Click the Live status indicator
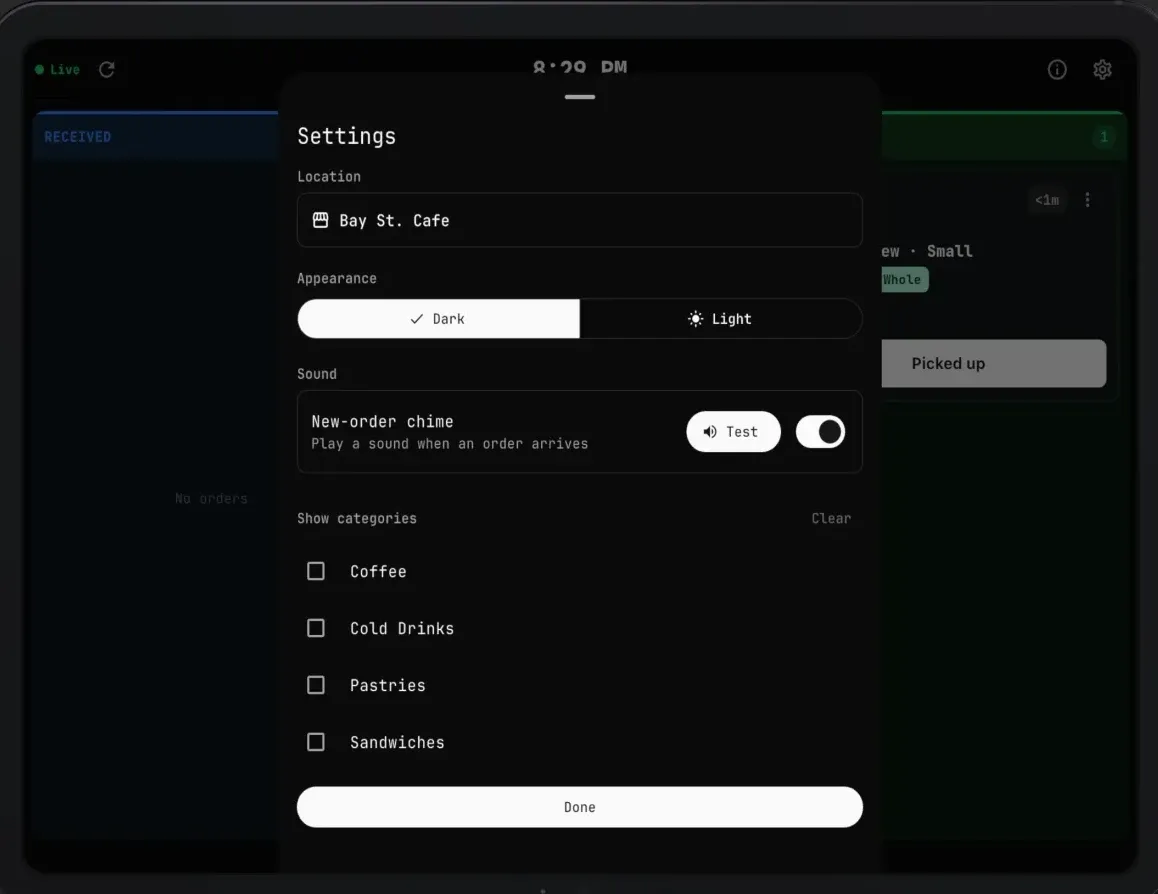Image resolution: width=1158 pixels, height=894 pixels. coord(58,69)
